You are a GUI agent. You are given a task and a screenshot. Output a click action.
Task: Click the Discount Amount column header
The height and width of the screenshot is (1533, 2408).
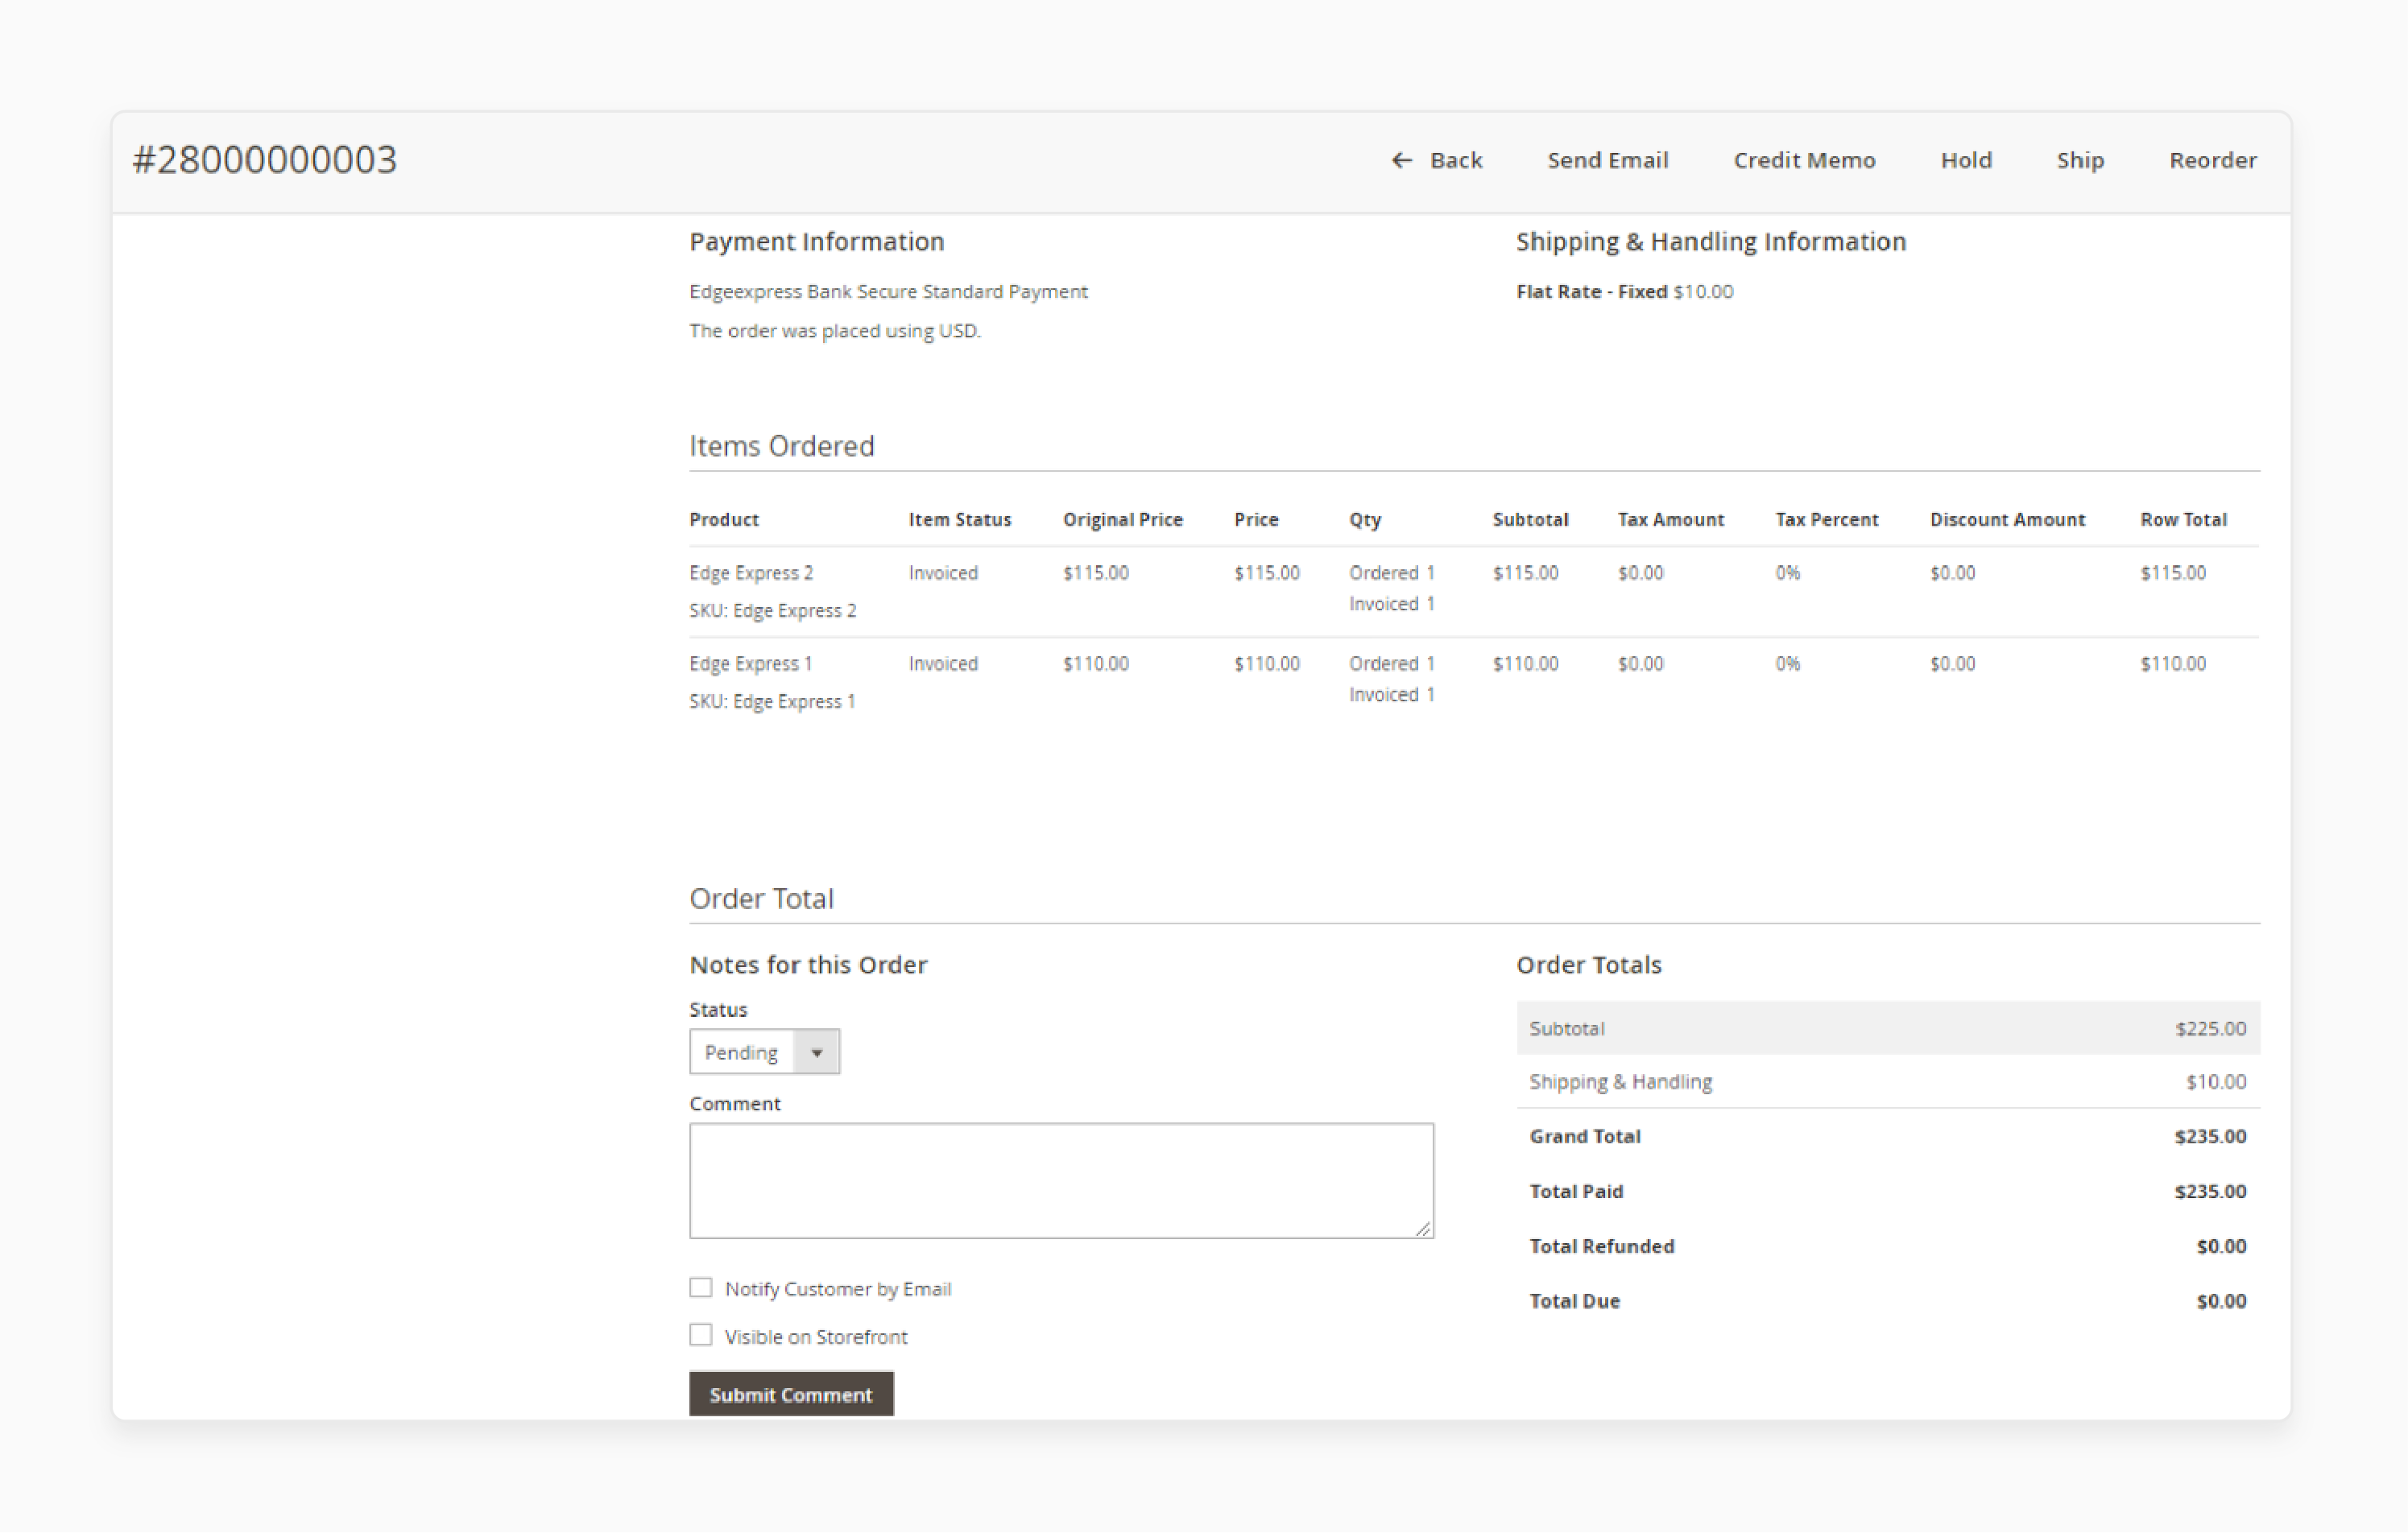pyautogui.click(x=2007, y=519)
